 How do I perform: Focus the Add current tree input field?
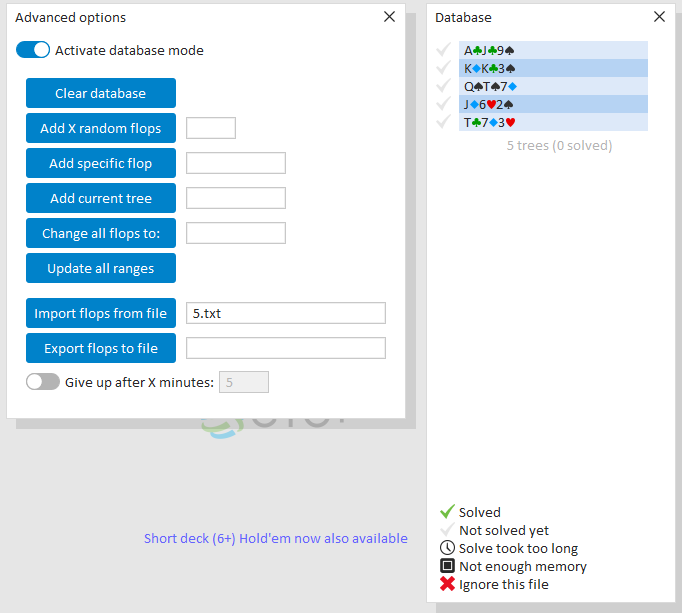pyautogui.click(x=236, y=198)
